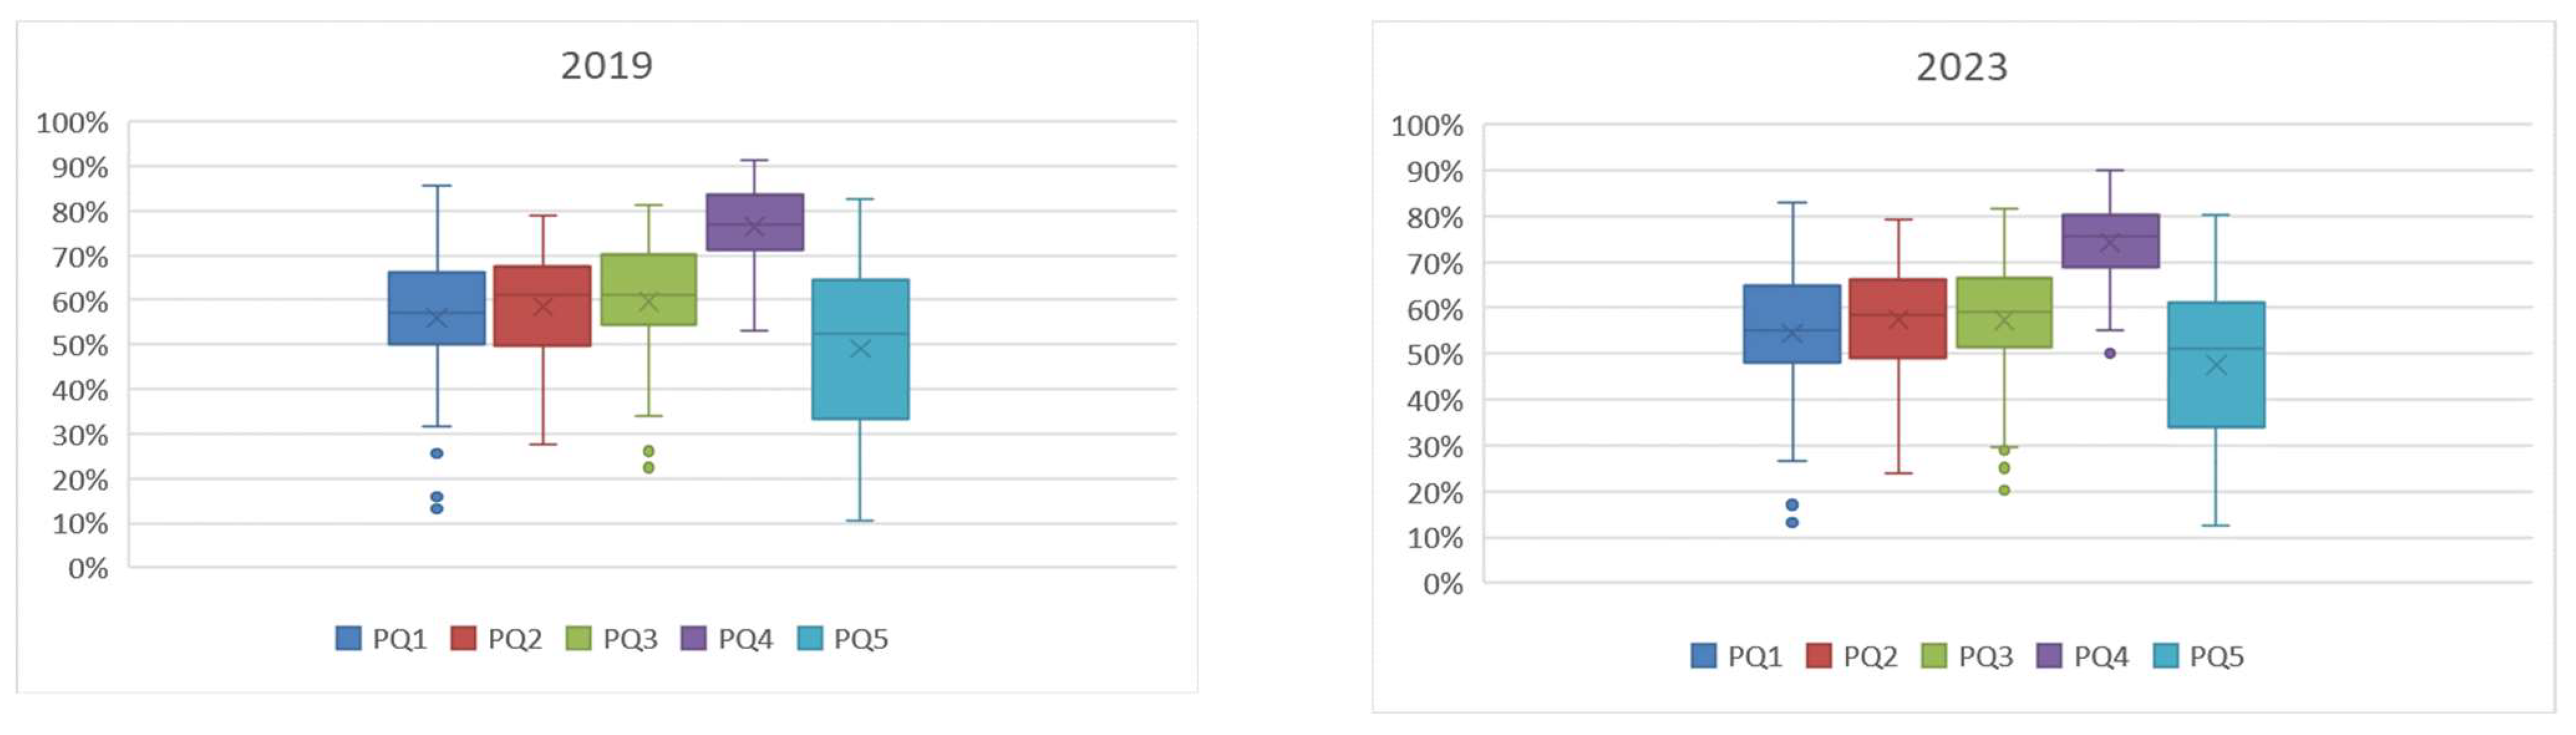Click the teal PQ5 legend swatch in 2019 chart

click(x=810, y=638)
